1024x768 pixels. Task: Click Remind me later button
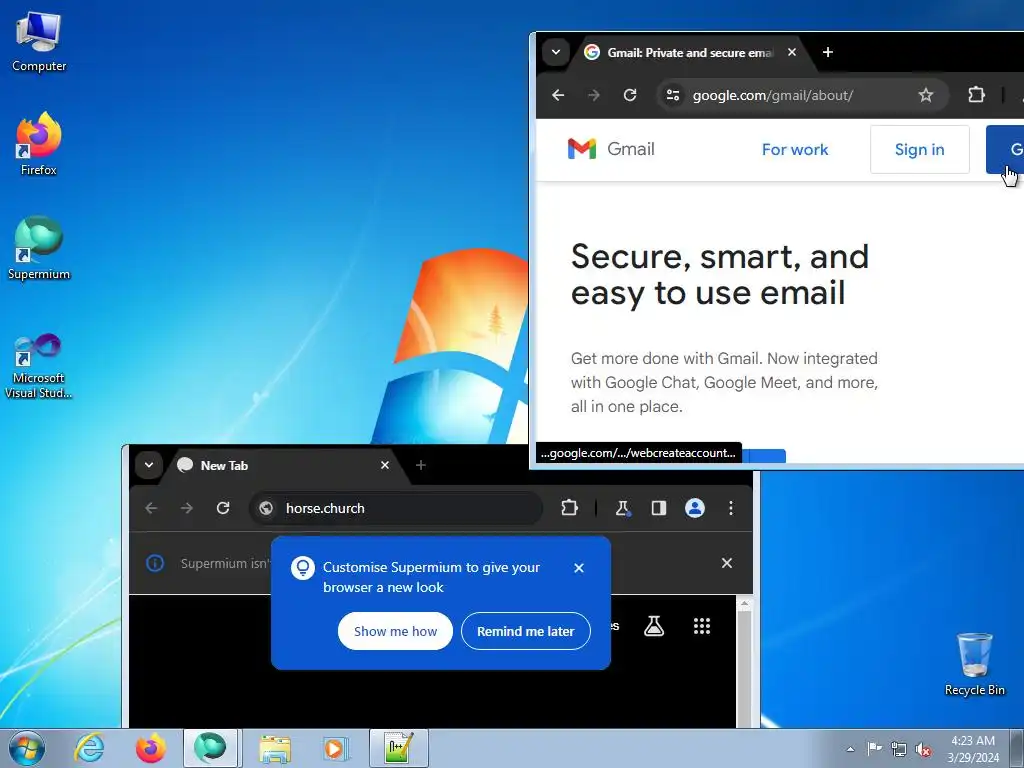tap(526, 631)
